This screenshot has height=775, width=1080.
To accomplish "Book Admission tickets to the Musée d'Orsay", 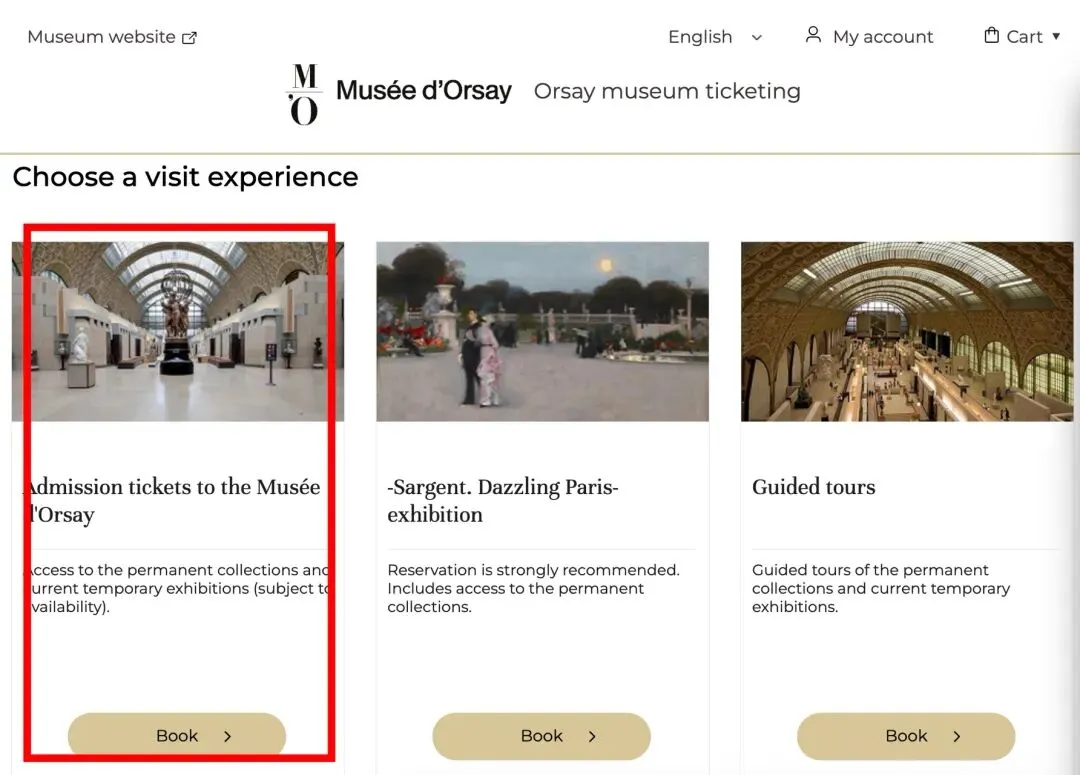I will 177,736.
